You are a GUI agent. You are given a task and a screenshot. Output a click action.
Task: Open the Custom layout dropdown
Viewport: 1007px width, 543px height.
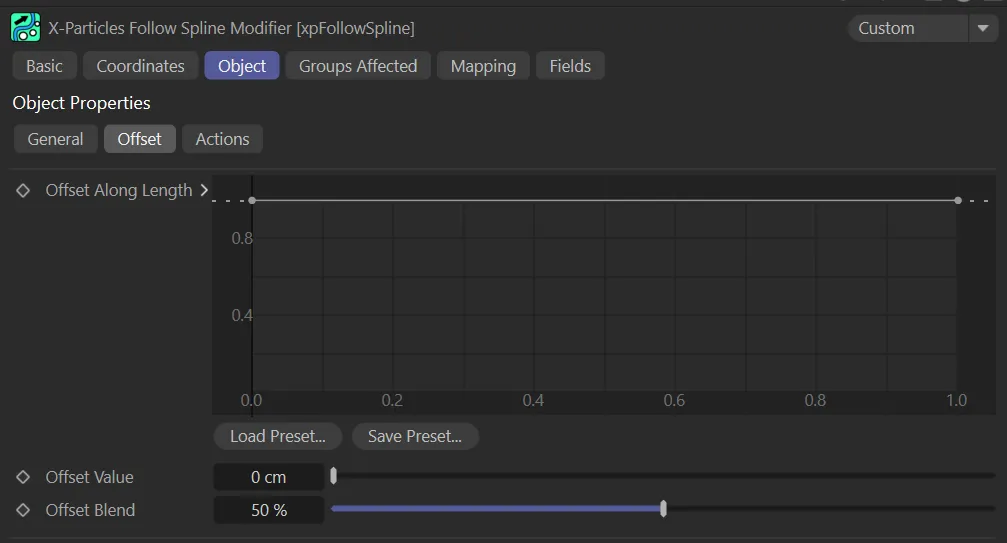(907, 28)
